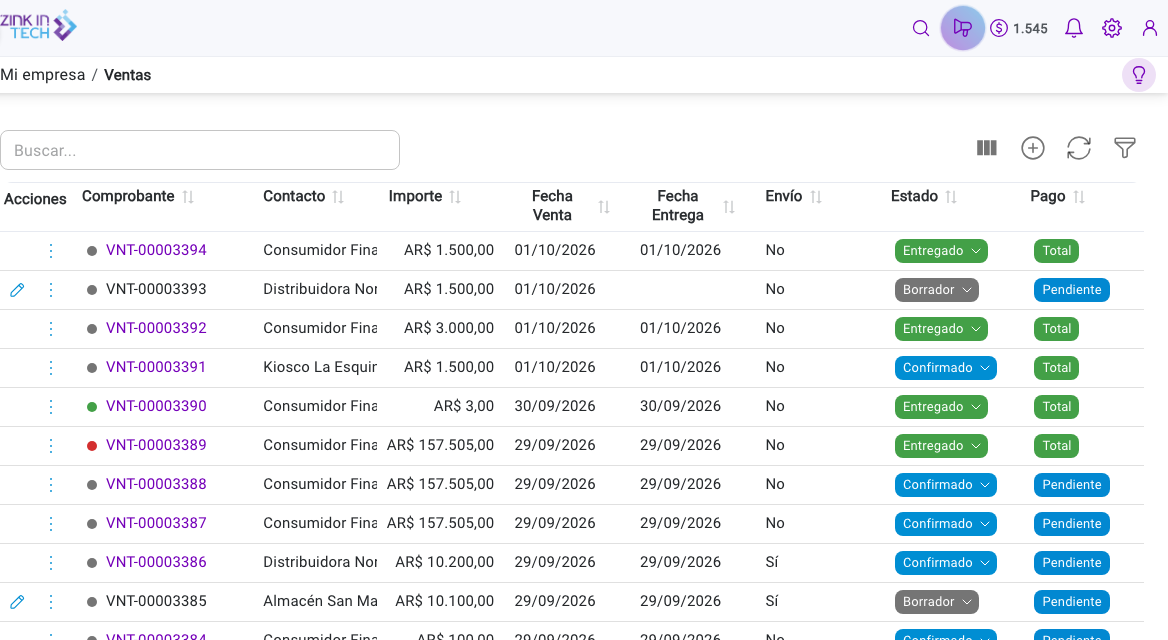Refresh the sales table
The width and height of the screenshot is (1168, 640).
(1079, 148)
